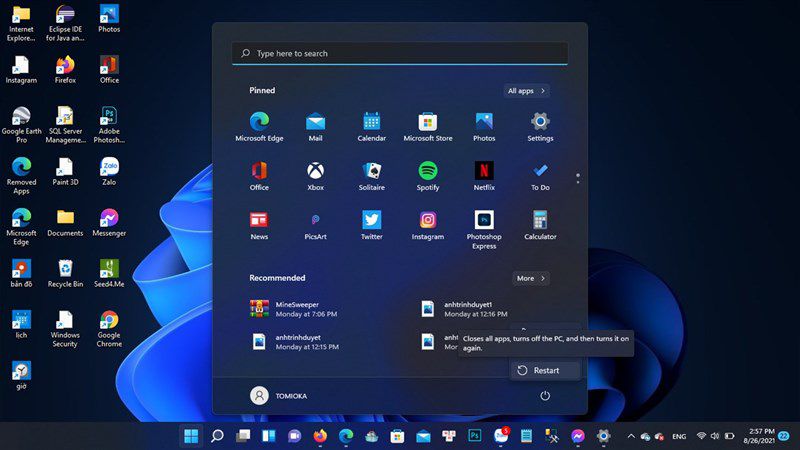This screenshot has width=800, height=450.
Task: Click the Type here to search box
Action: (400, 53)
